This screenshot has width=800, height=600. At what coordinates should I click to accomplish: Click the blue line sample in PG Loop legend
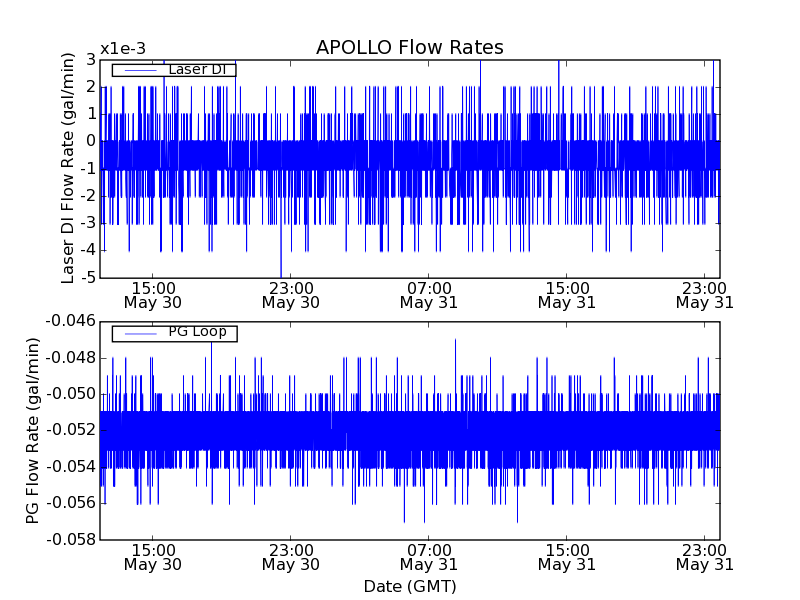pos(139,333)
